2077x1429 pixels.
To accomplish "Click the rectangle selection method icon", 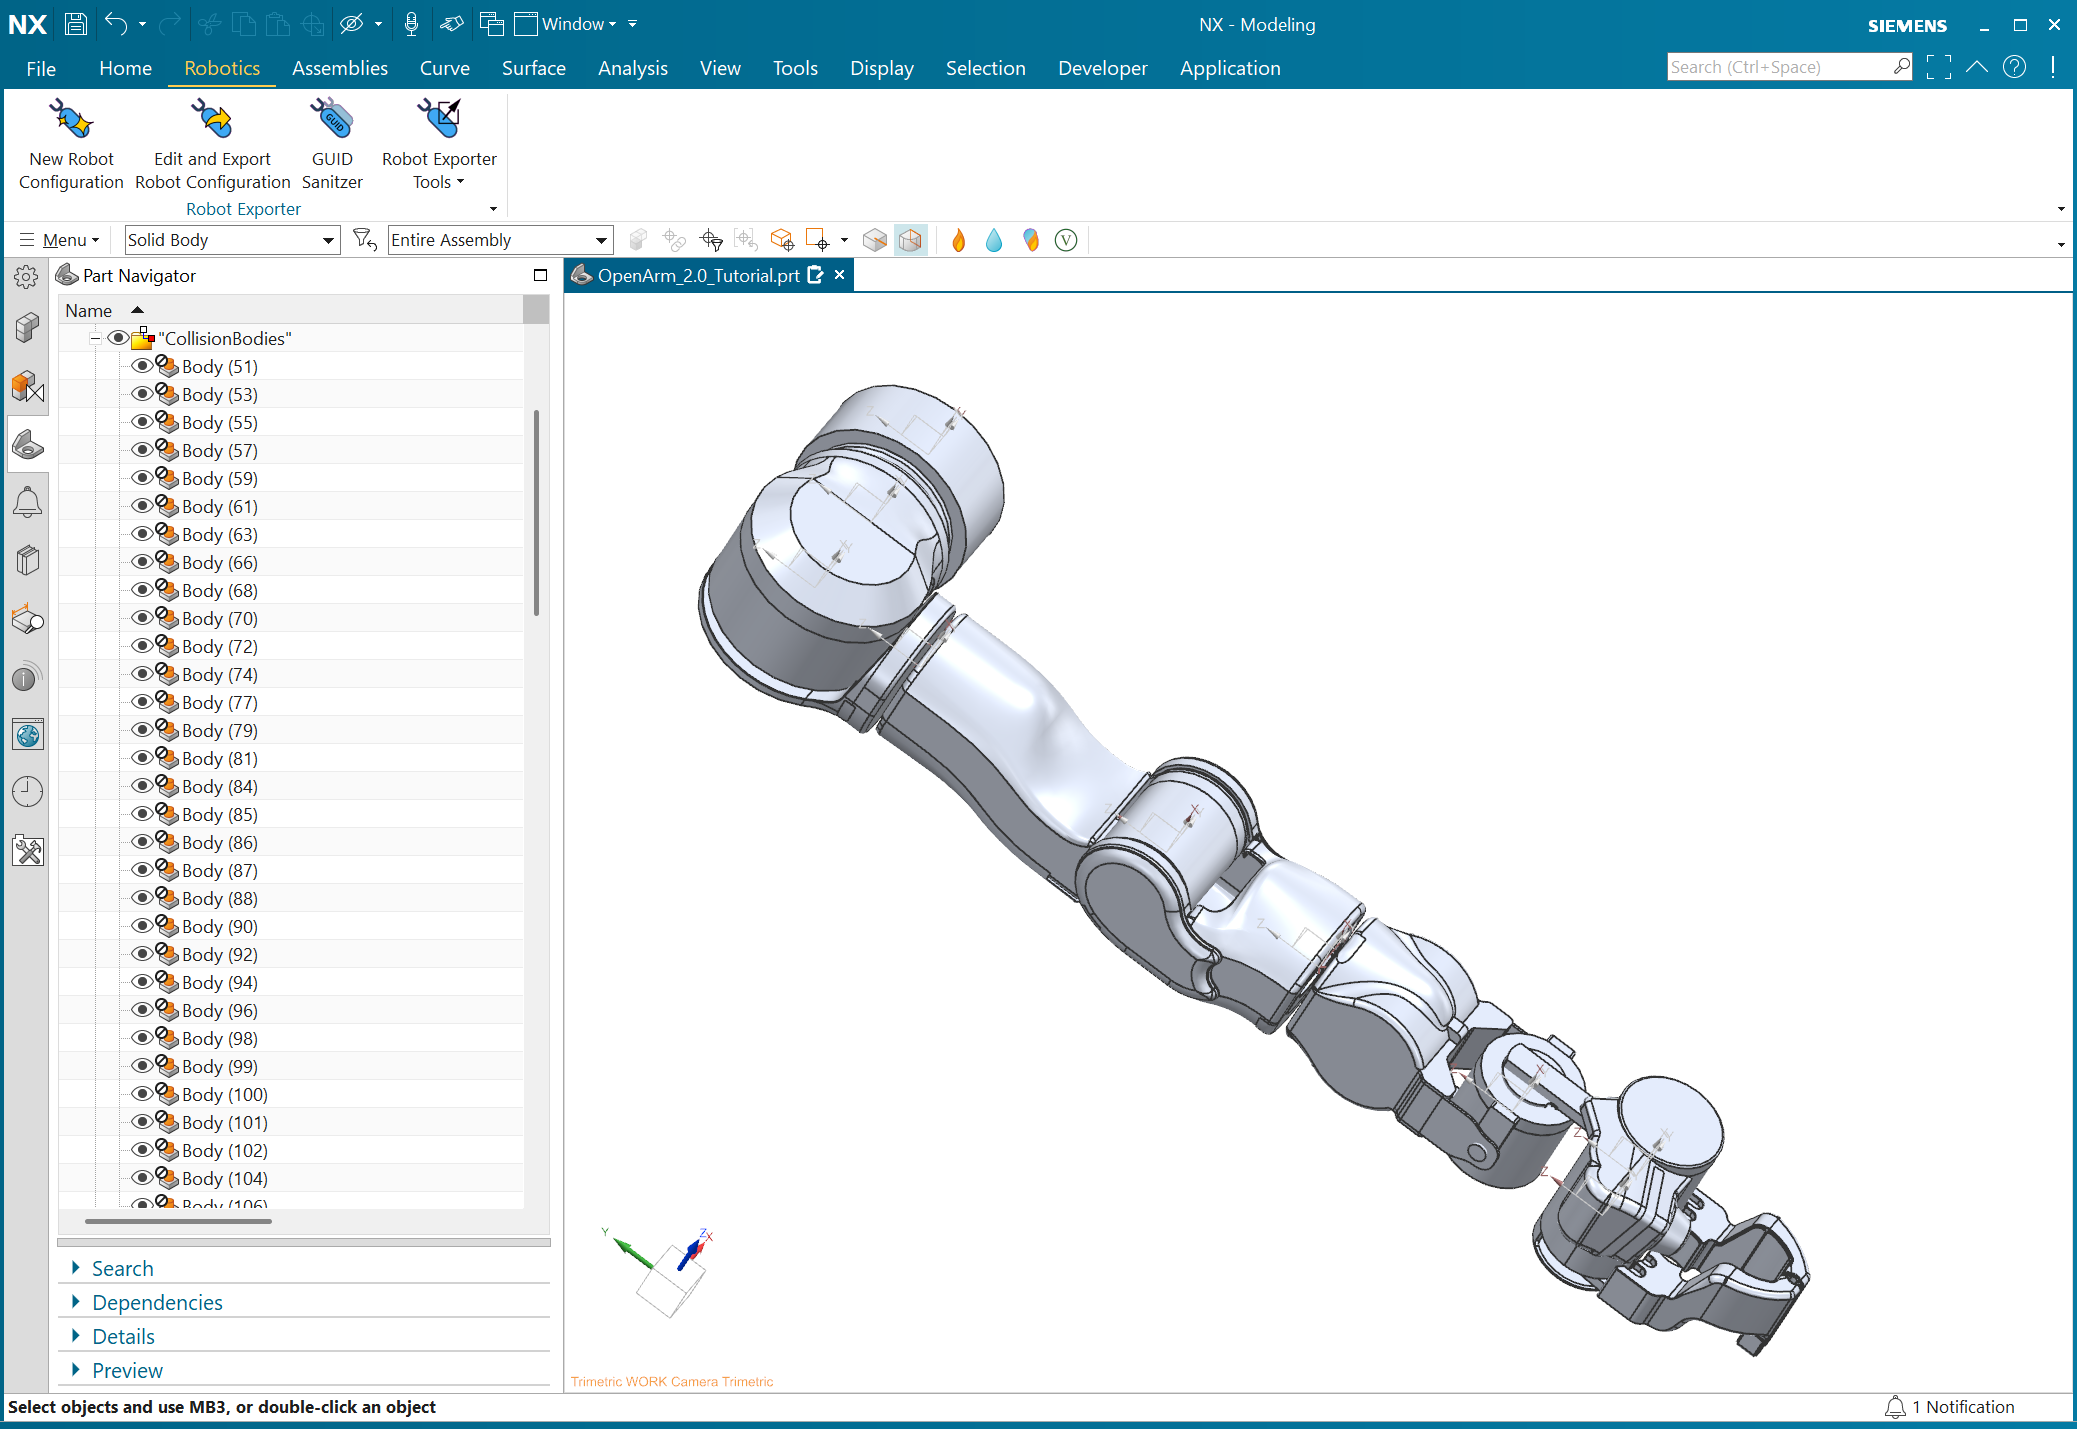I will (817, 240).
